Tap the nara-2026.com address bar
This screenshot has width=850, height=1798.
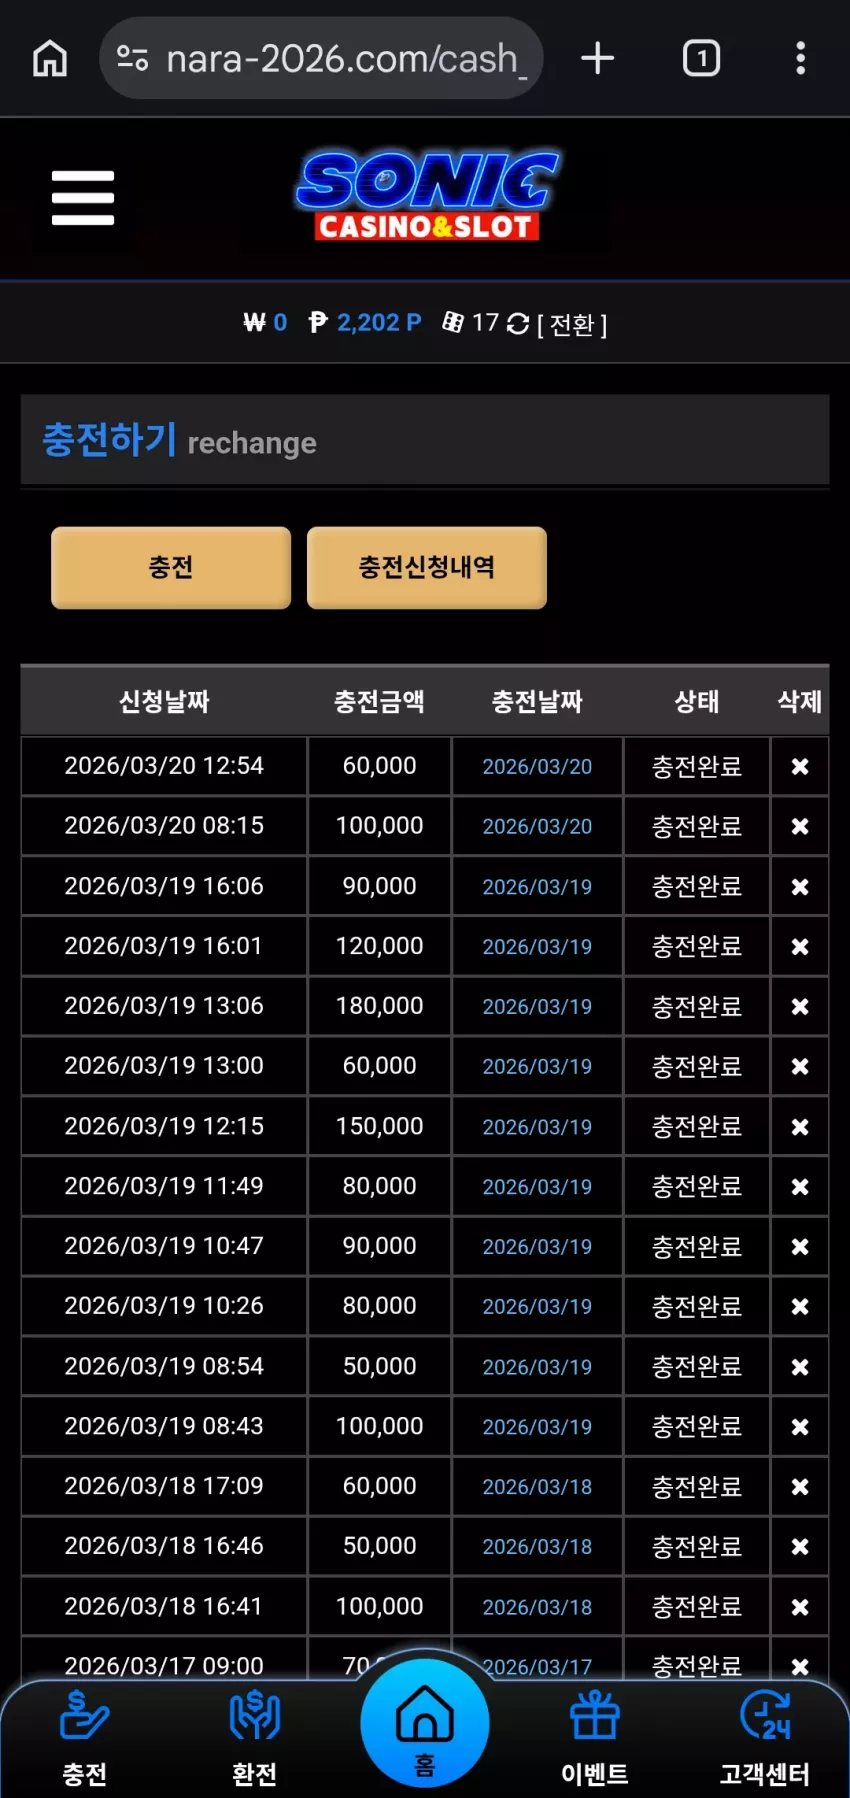point(322,58)
